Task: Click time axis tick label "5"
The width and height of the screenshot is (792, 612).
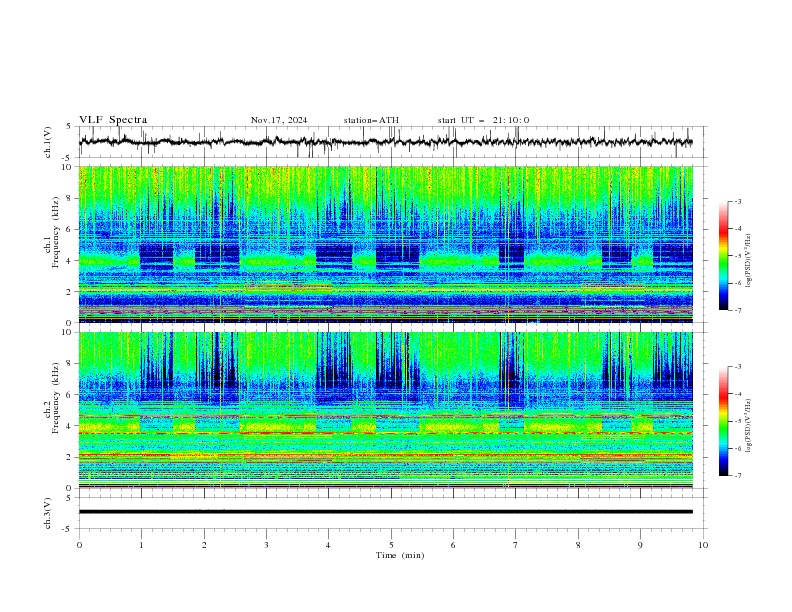Action: coord(391,545)
